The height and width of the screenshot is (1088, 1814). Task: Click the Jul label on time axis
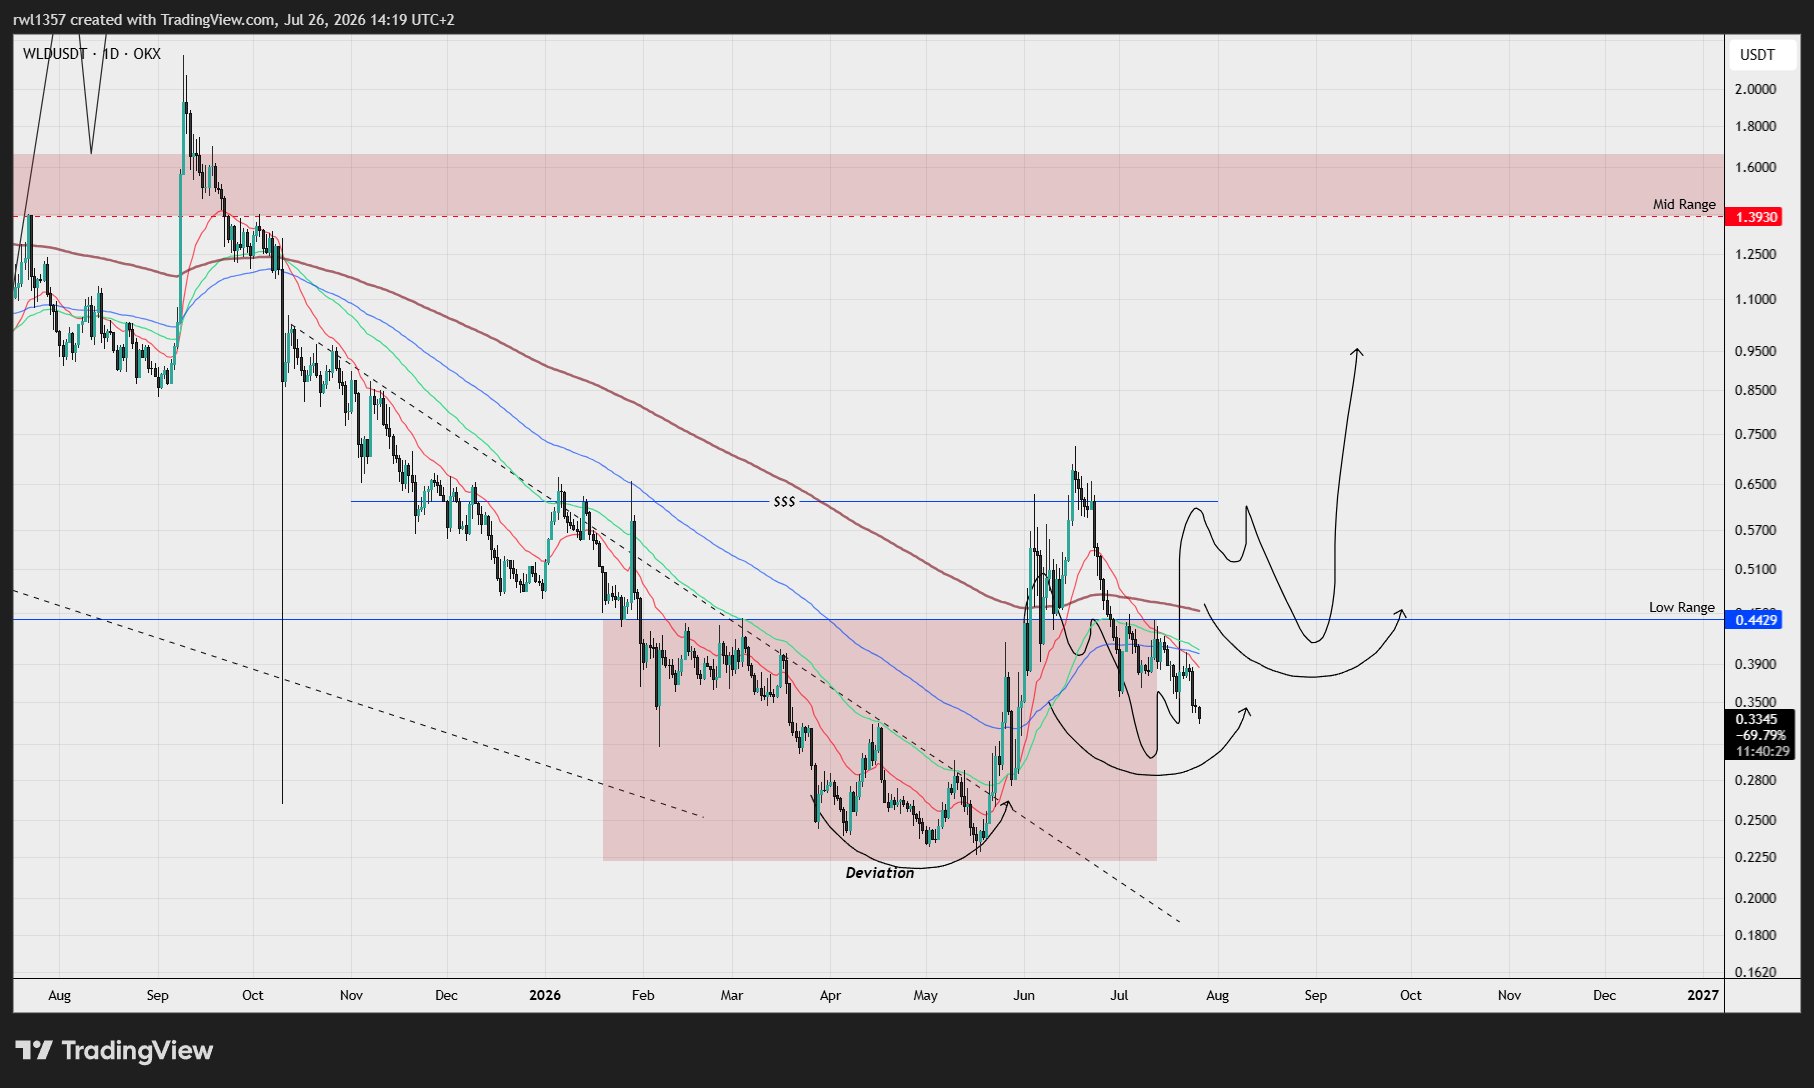[1119, 995]
